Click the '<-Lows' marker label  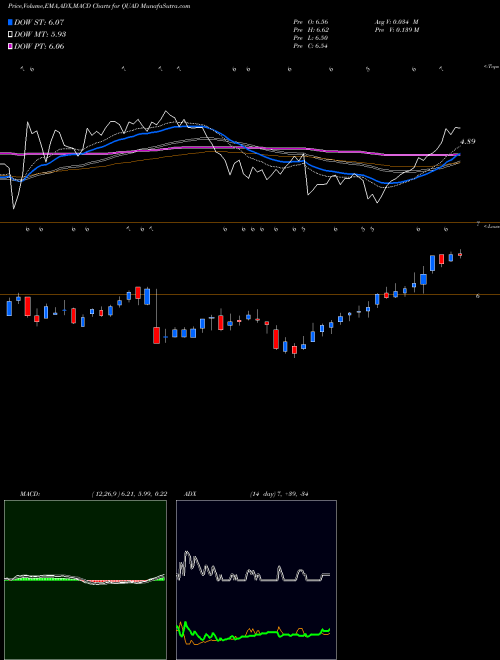pos(492,226)
